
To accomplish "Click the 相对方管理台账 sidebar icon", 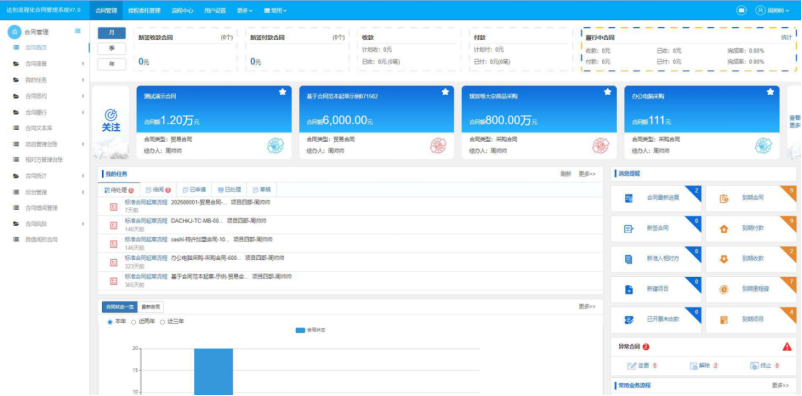I will pyautogui.click(x=16, y=160).
